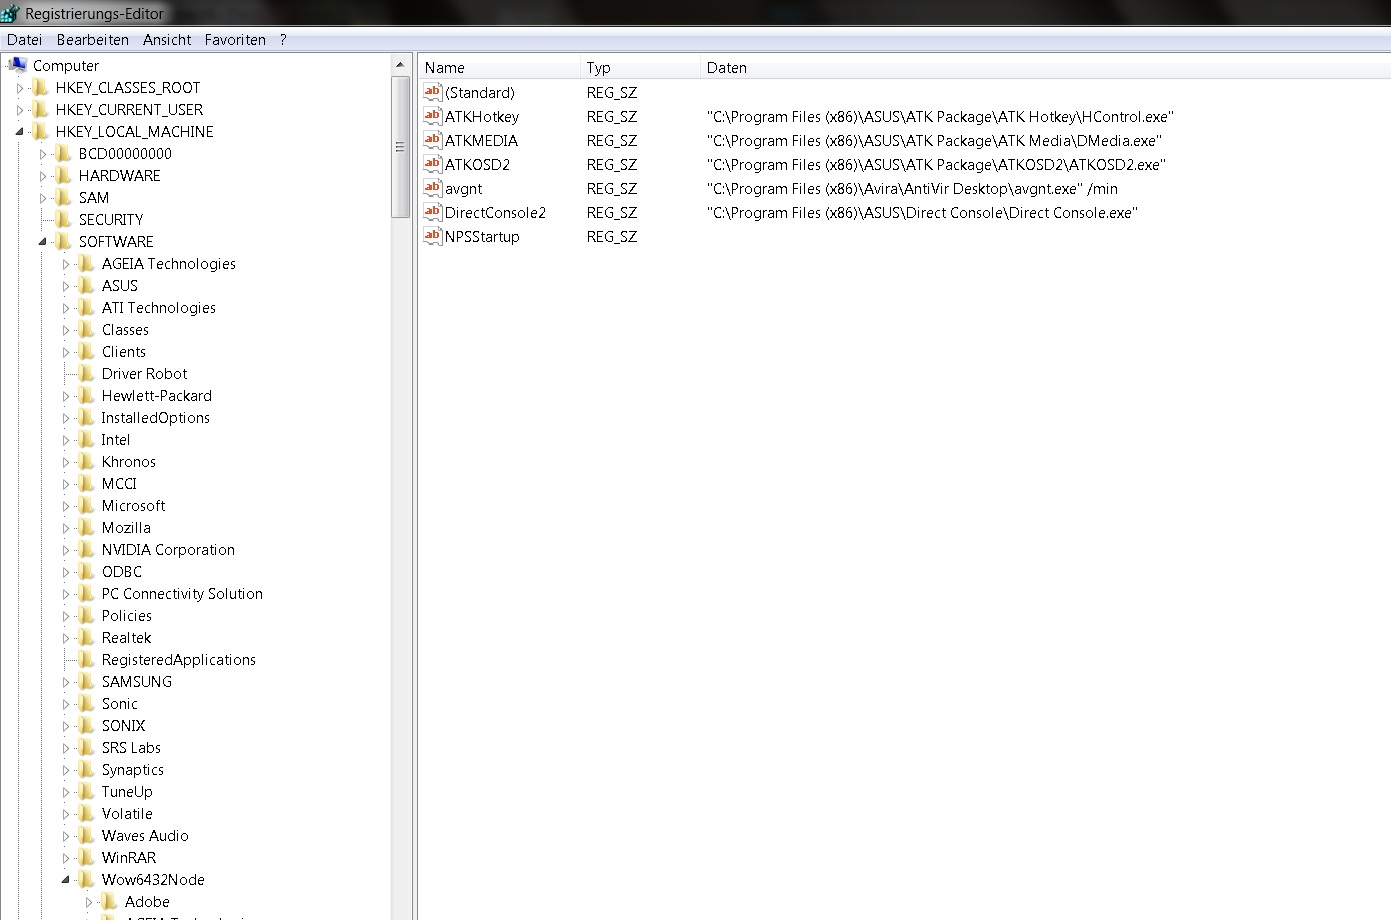
Task: Click the NPSStartup string value icon
Action: point(432,236)
